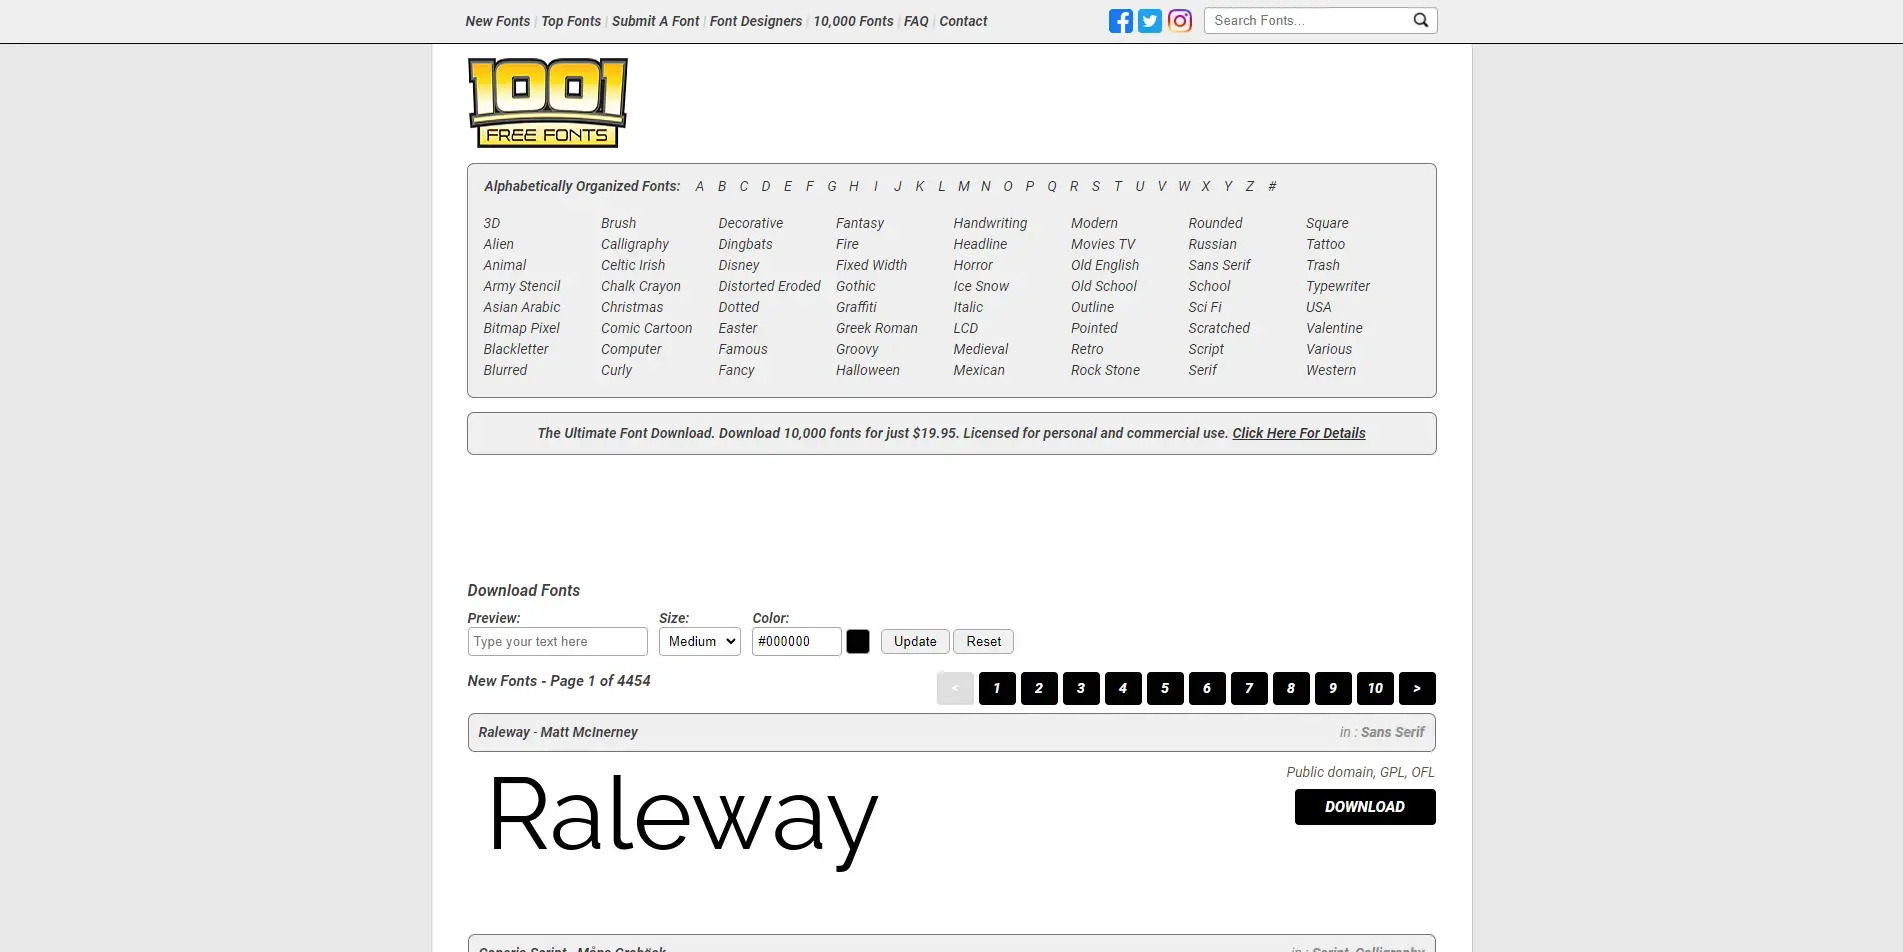Open the Graffiti font category
The width and height of the screenshot is (1903, 952).
(x=856, y=307)
